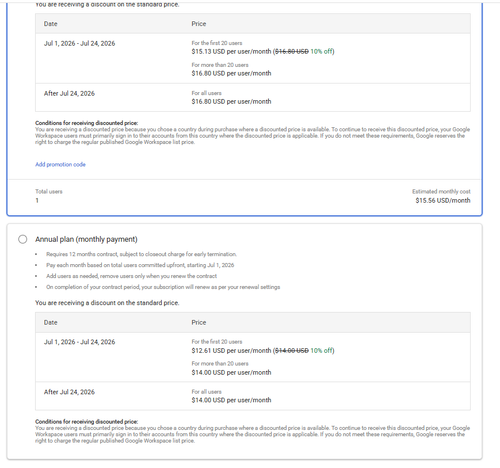Click the Requires 12 months contract bullet

coord(141,254)
